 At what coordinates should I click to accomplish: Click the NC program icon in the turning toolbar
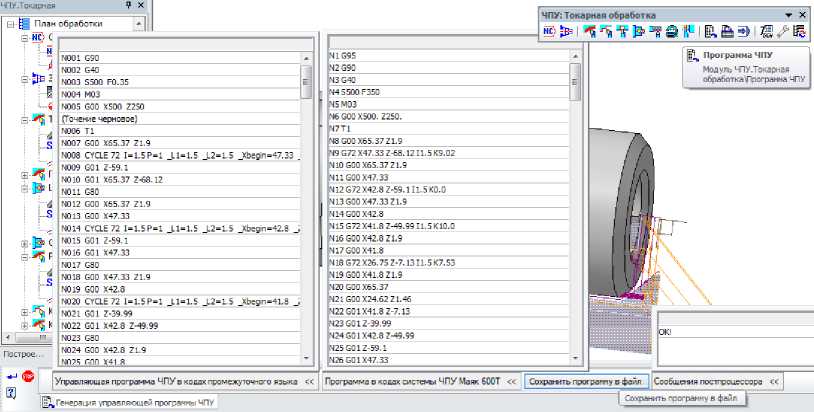tap(549, 32)
